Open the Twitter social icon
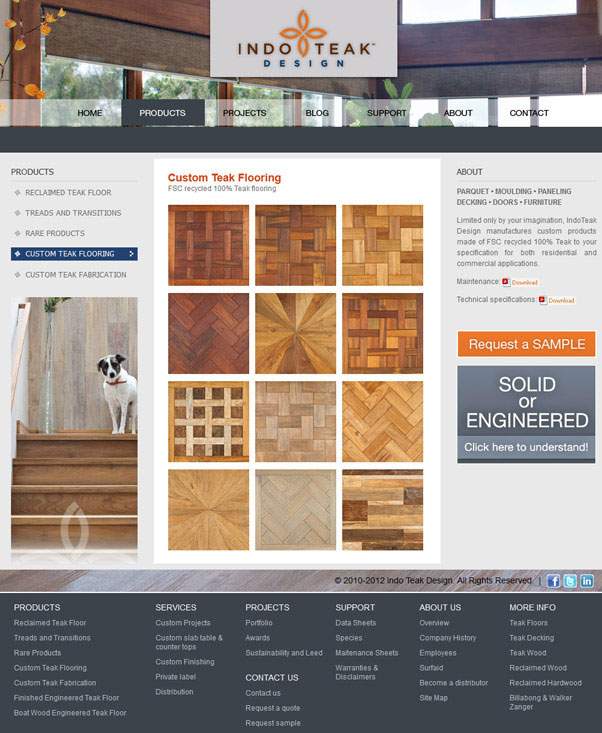 tap(570, 581)
